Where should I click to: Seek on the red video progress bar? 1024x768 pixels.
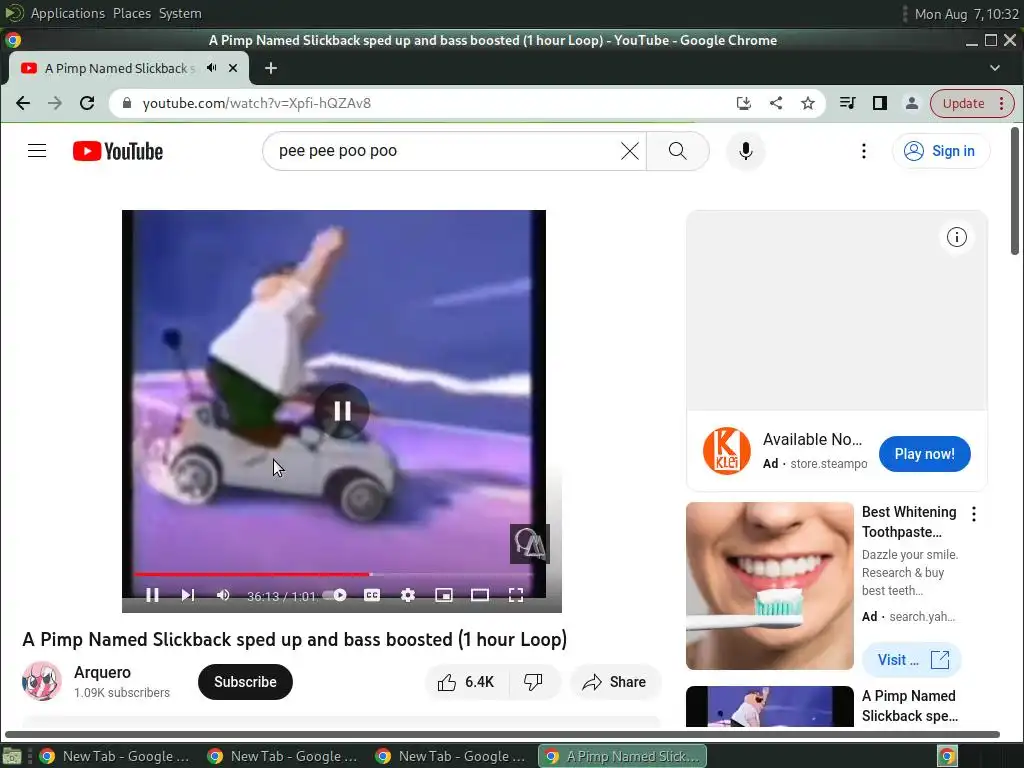pyautogui.click(x=334, y=574)
